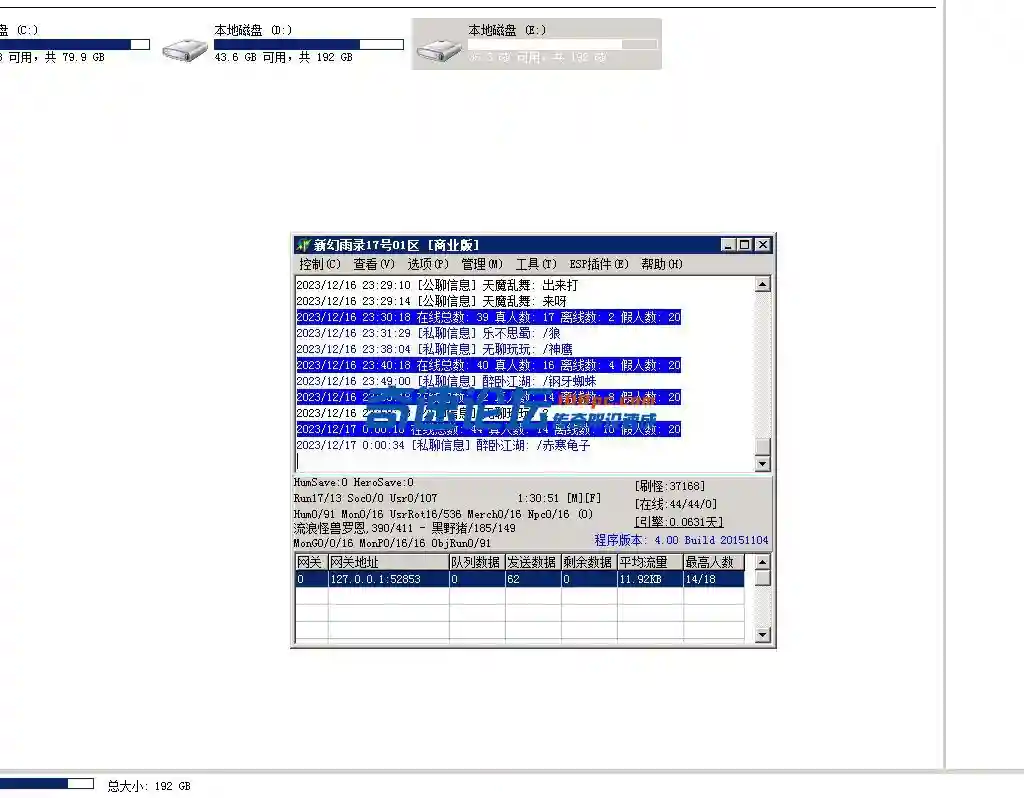Click the gateway table scroll-down arrow
The height and width of the screenshot is (798, 1024).
pos(762,635)
